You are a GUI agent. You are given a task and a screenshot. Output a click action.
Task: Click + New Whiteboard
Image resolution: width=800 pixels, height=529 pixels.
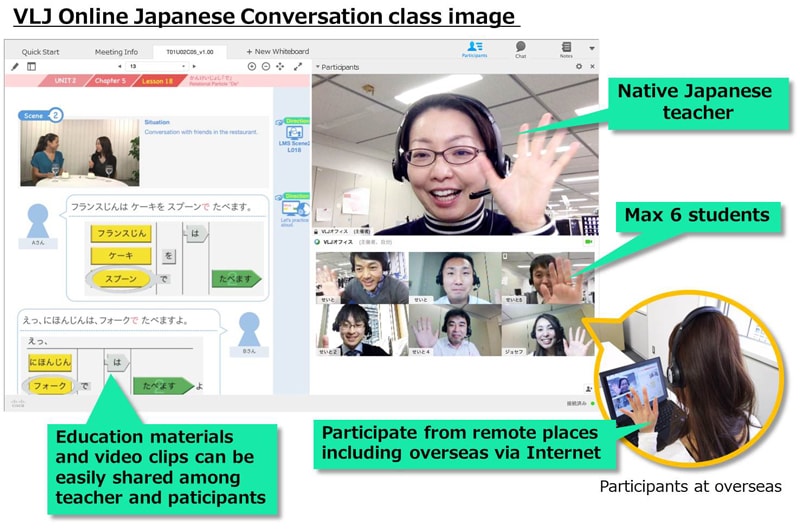coord(278,52)
